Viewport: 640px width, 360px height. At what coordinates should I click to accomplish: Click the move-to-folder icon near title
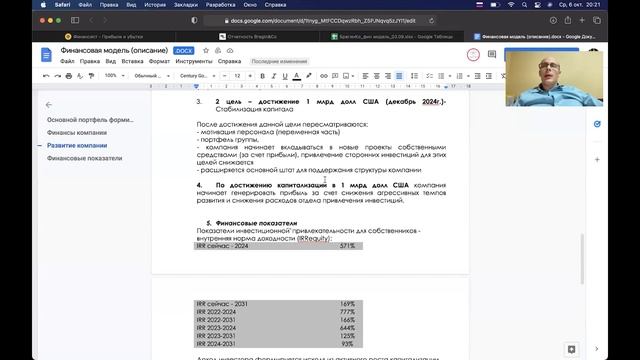218,51
